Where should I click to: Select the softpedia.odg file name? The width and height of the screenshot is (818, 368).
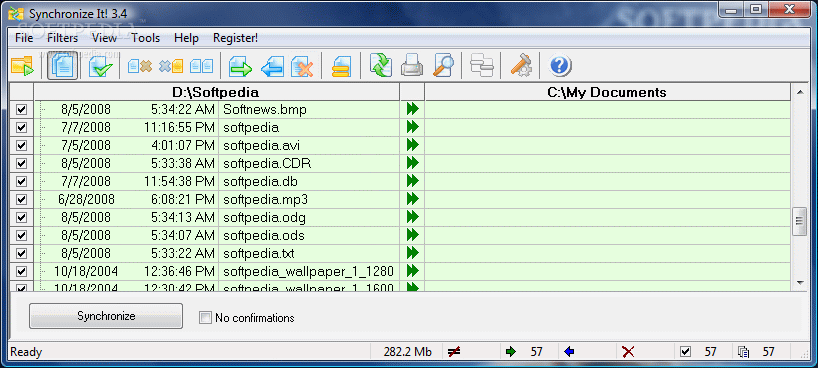point(264,218)
